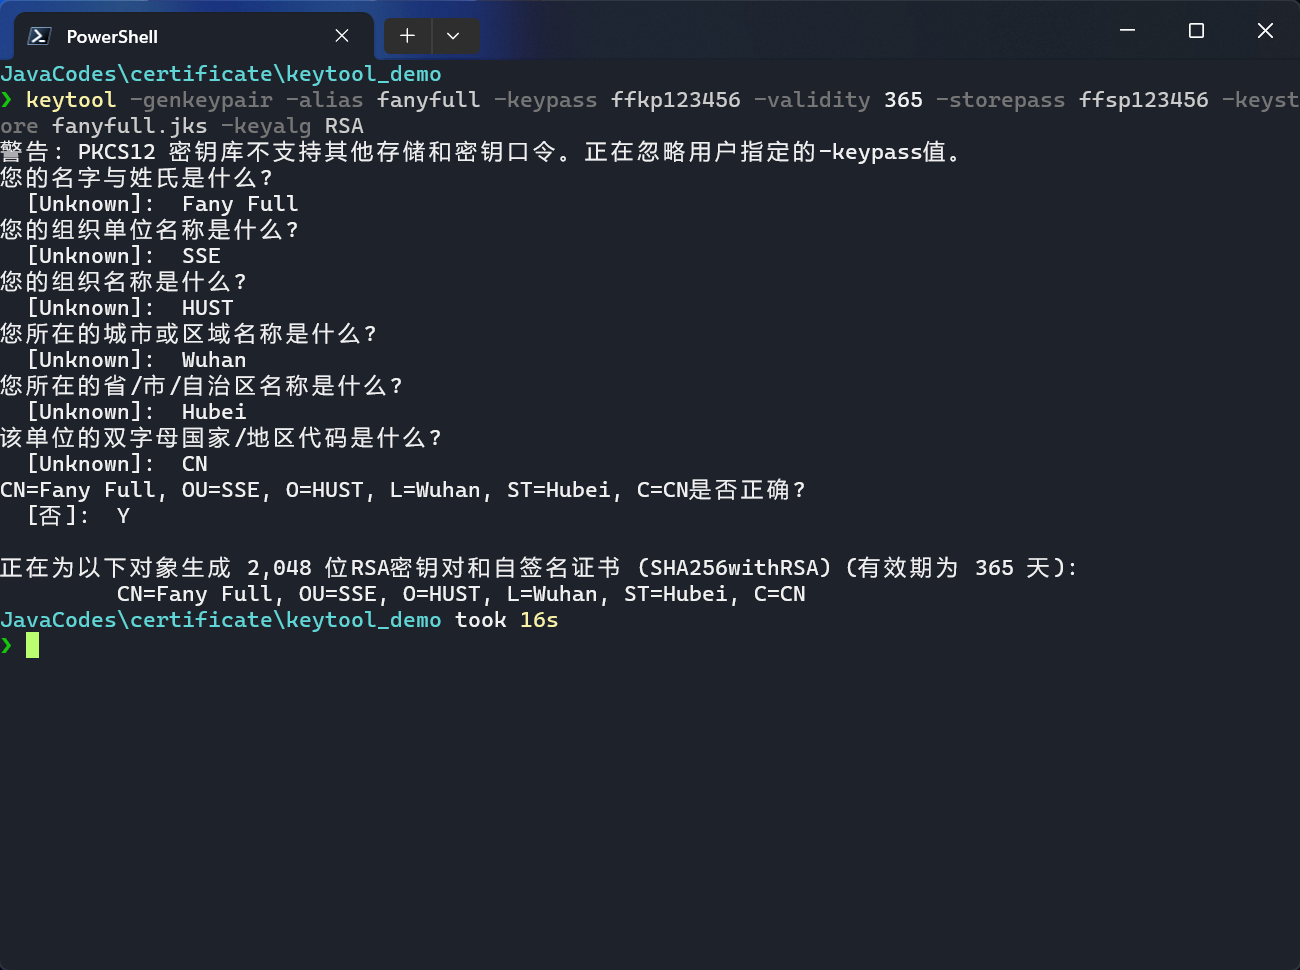Click the yellow 16s duration text
Viewport: 1300px width, 970px height.
coord(539,620)
